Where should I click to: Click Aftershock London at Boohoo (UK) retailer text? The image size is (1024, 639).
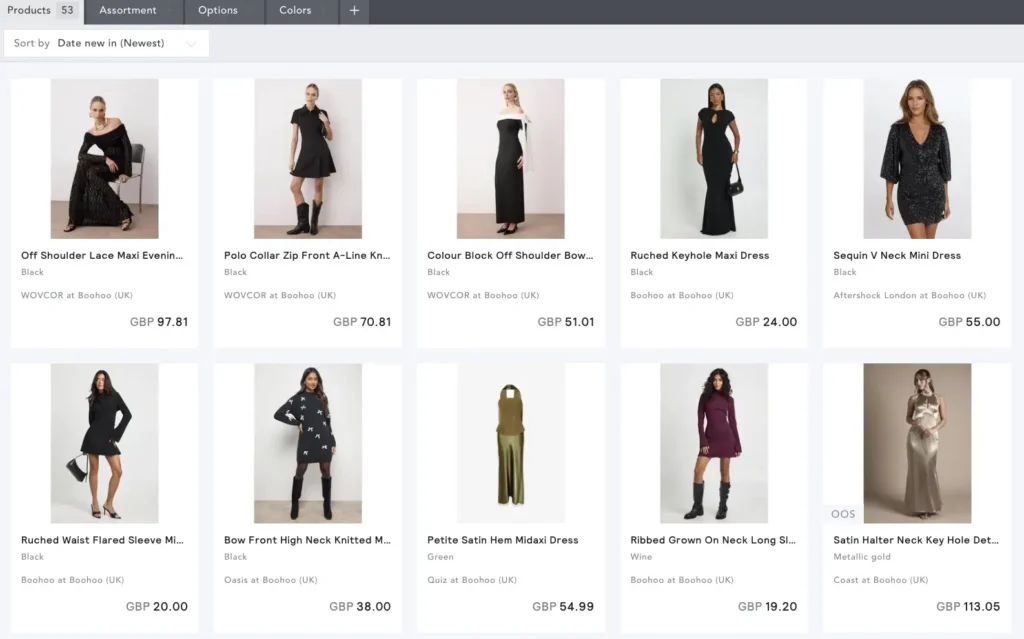pos(909,296)
